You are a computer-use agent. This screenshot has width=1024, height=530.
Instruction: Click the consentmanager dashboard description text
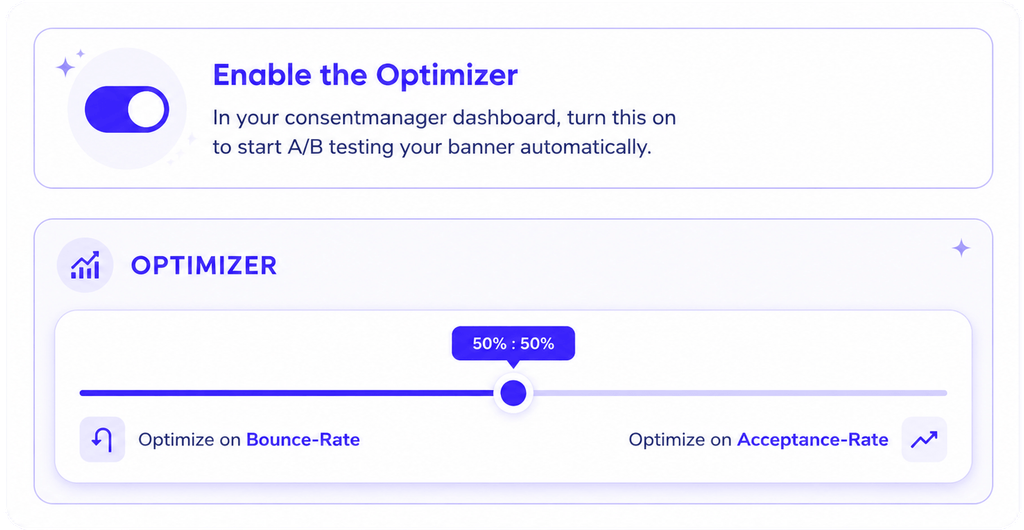[444, 132]
